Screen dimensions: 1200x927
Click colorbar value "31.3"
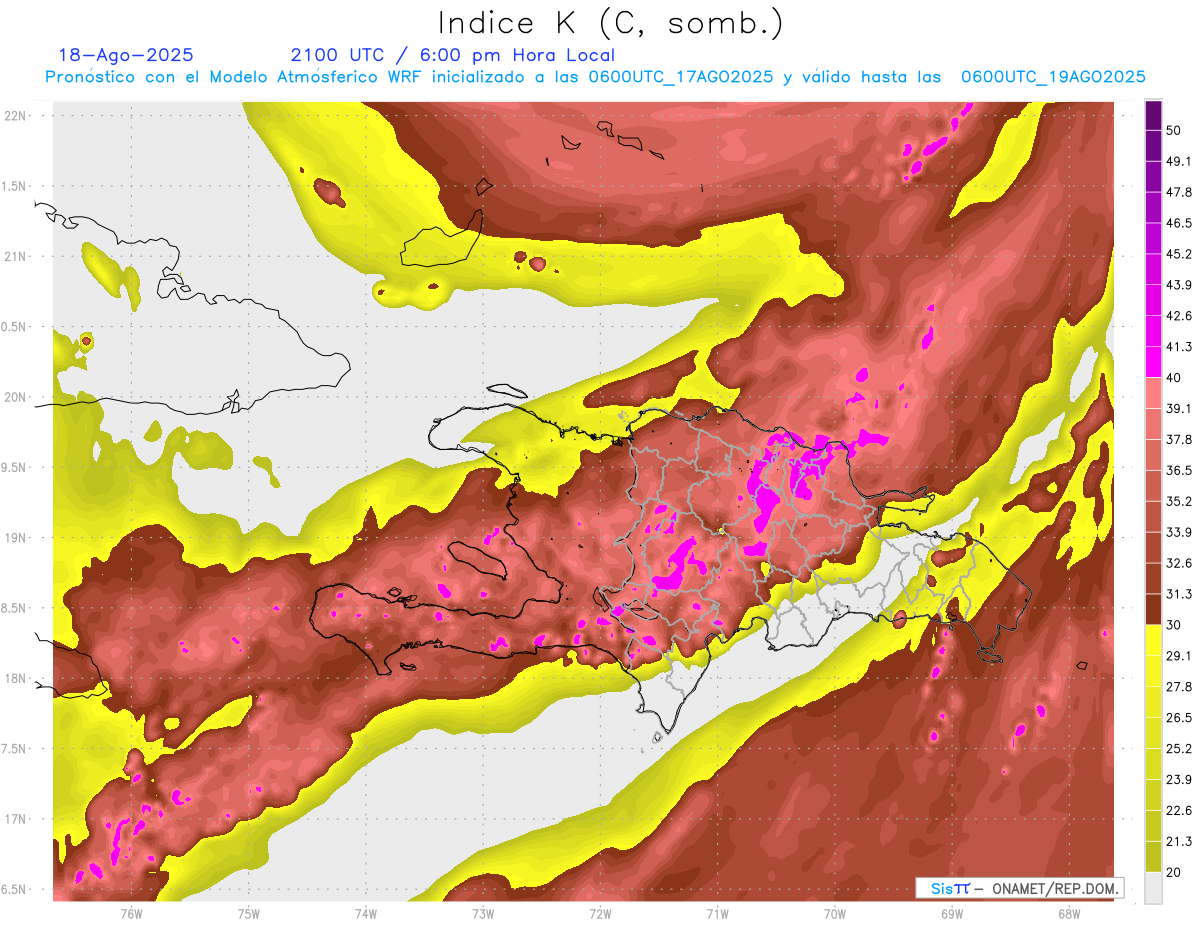click(x=1179, y=594)
